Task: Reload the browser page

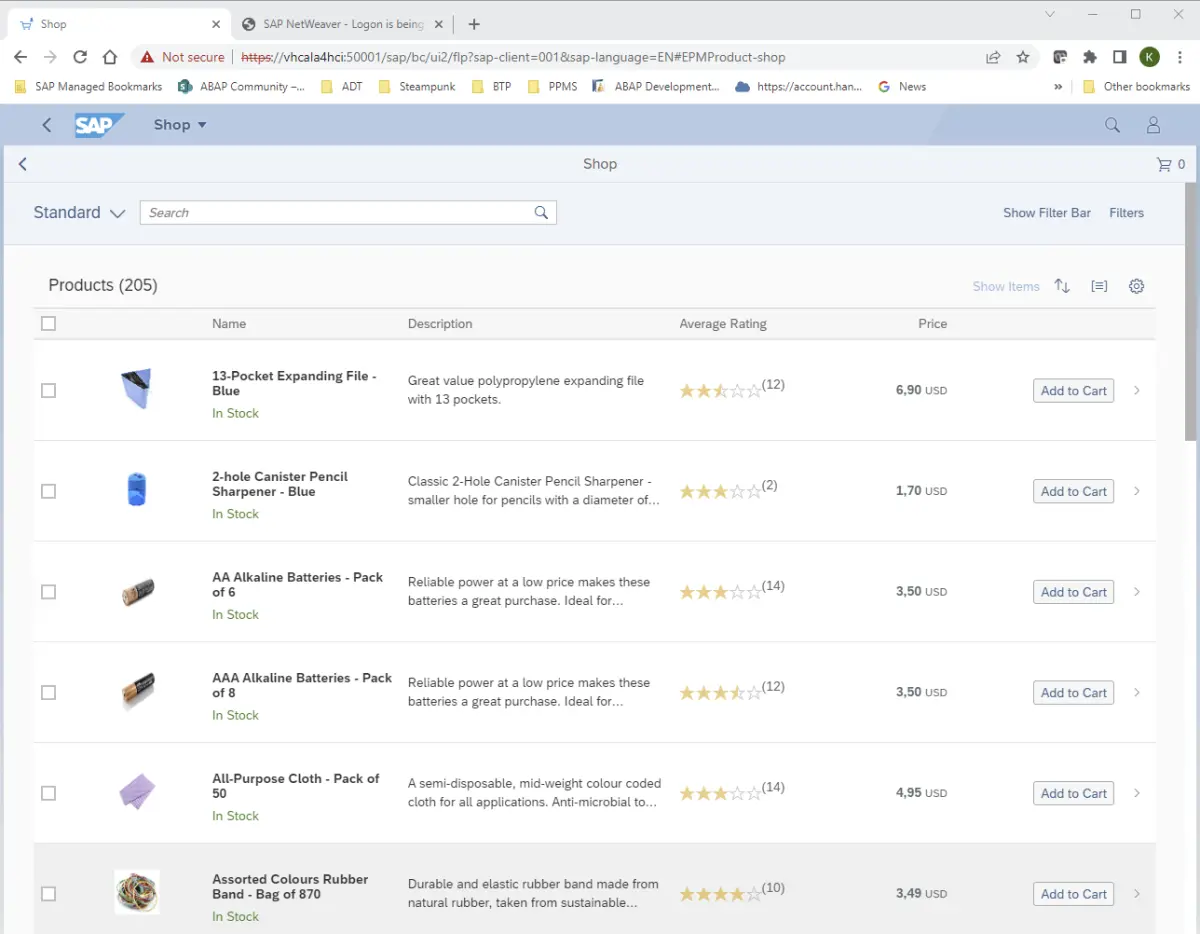Action: [80, 57]
